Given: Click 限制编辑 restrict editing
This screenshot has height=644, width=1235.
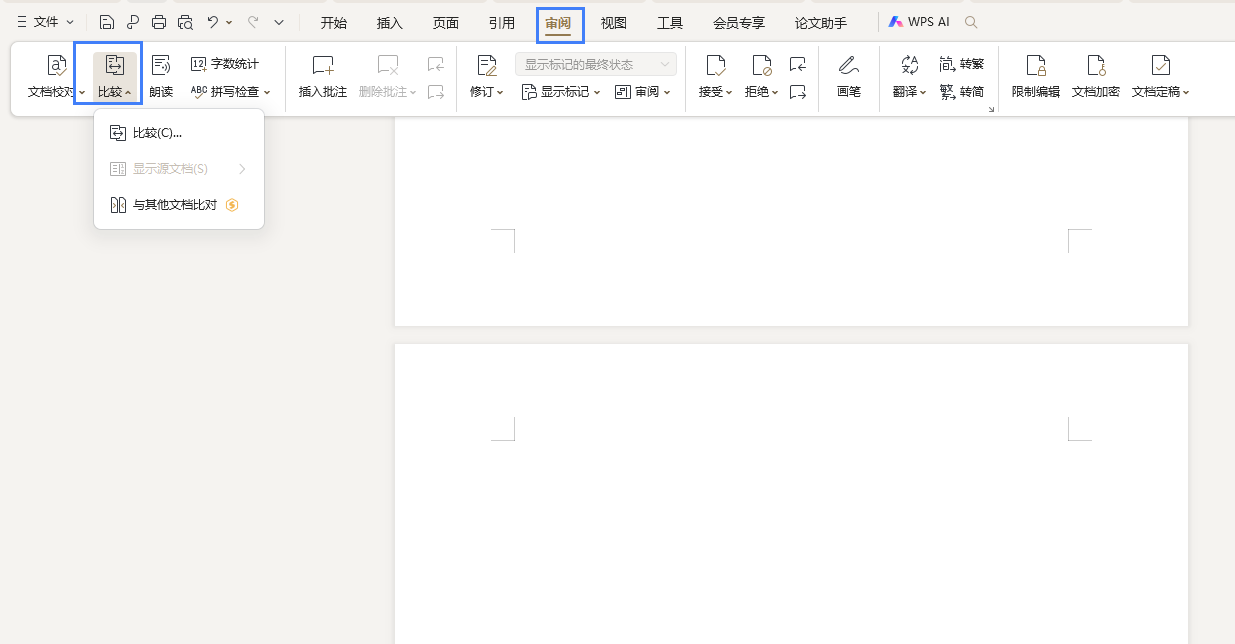Looking at the screenshot, I should [x=1036, y=77].
